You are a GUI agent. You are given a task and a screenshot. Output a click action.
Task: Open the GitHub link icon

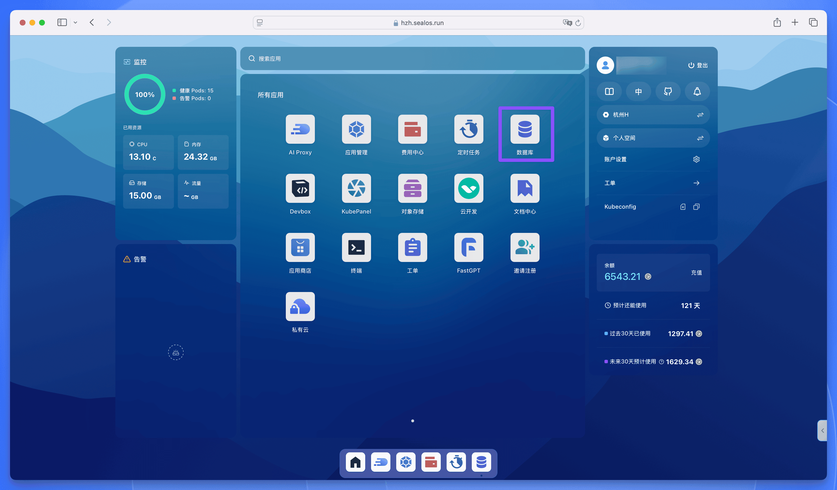coord(668,91)
